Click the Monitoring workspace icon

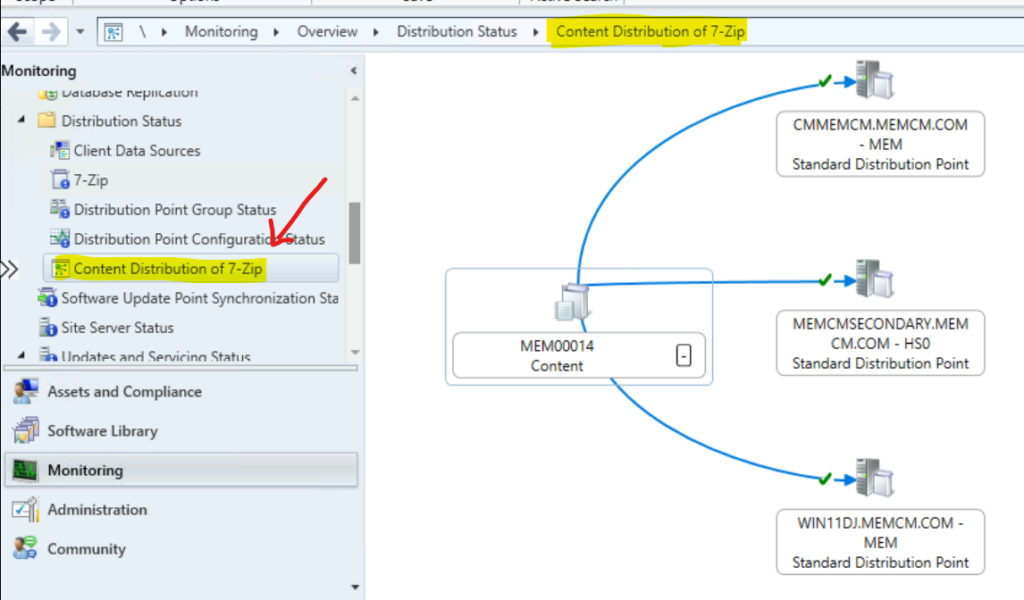click(x=25, y=470)
